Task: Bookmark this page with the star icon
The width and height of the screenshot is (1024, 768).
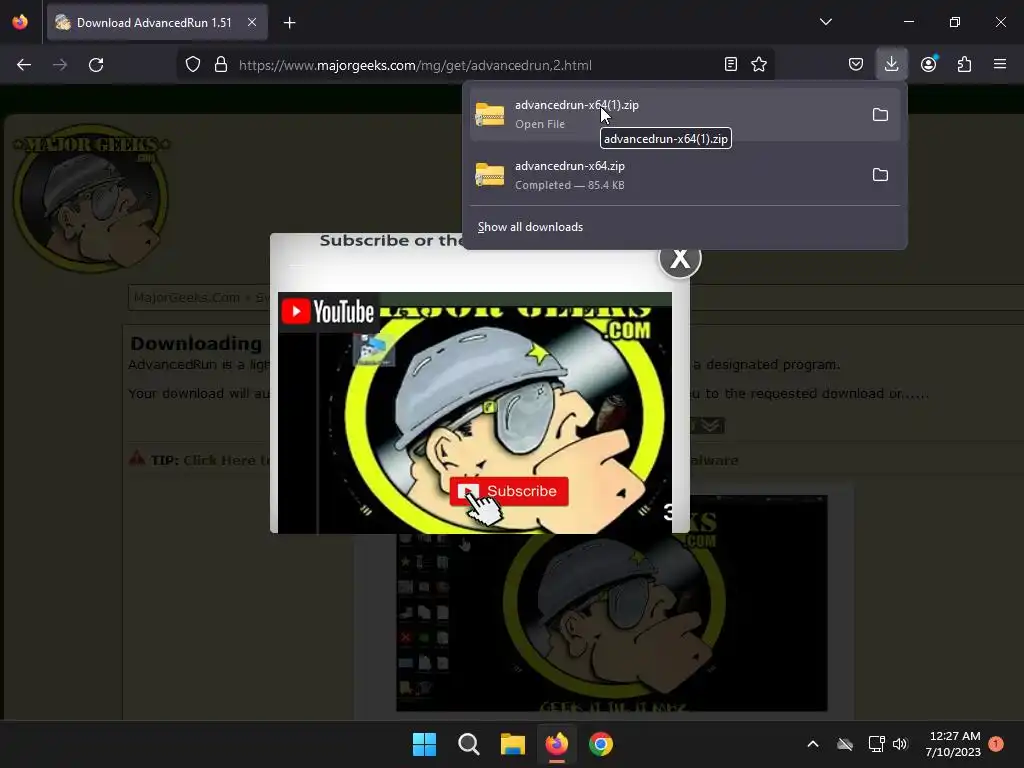Action: tap(759, 65)
